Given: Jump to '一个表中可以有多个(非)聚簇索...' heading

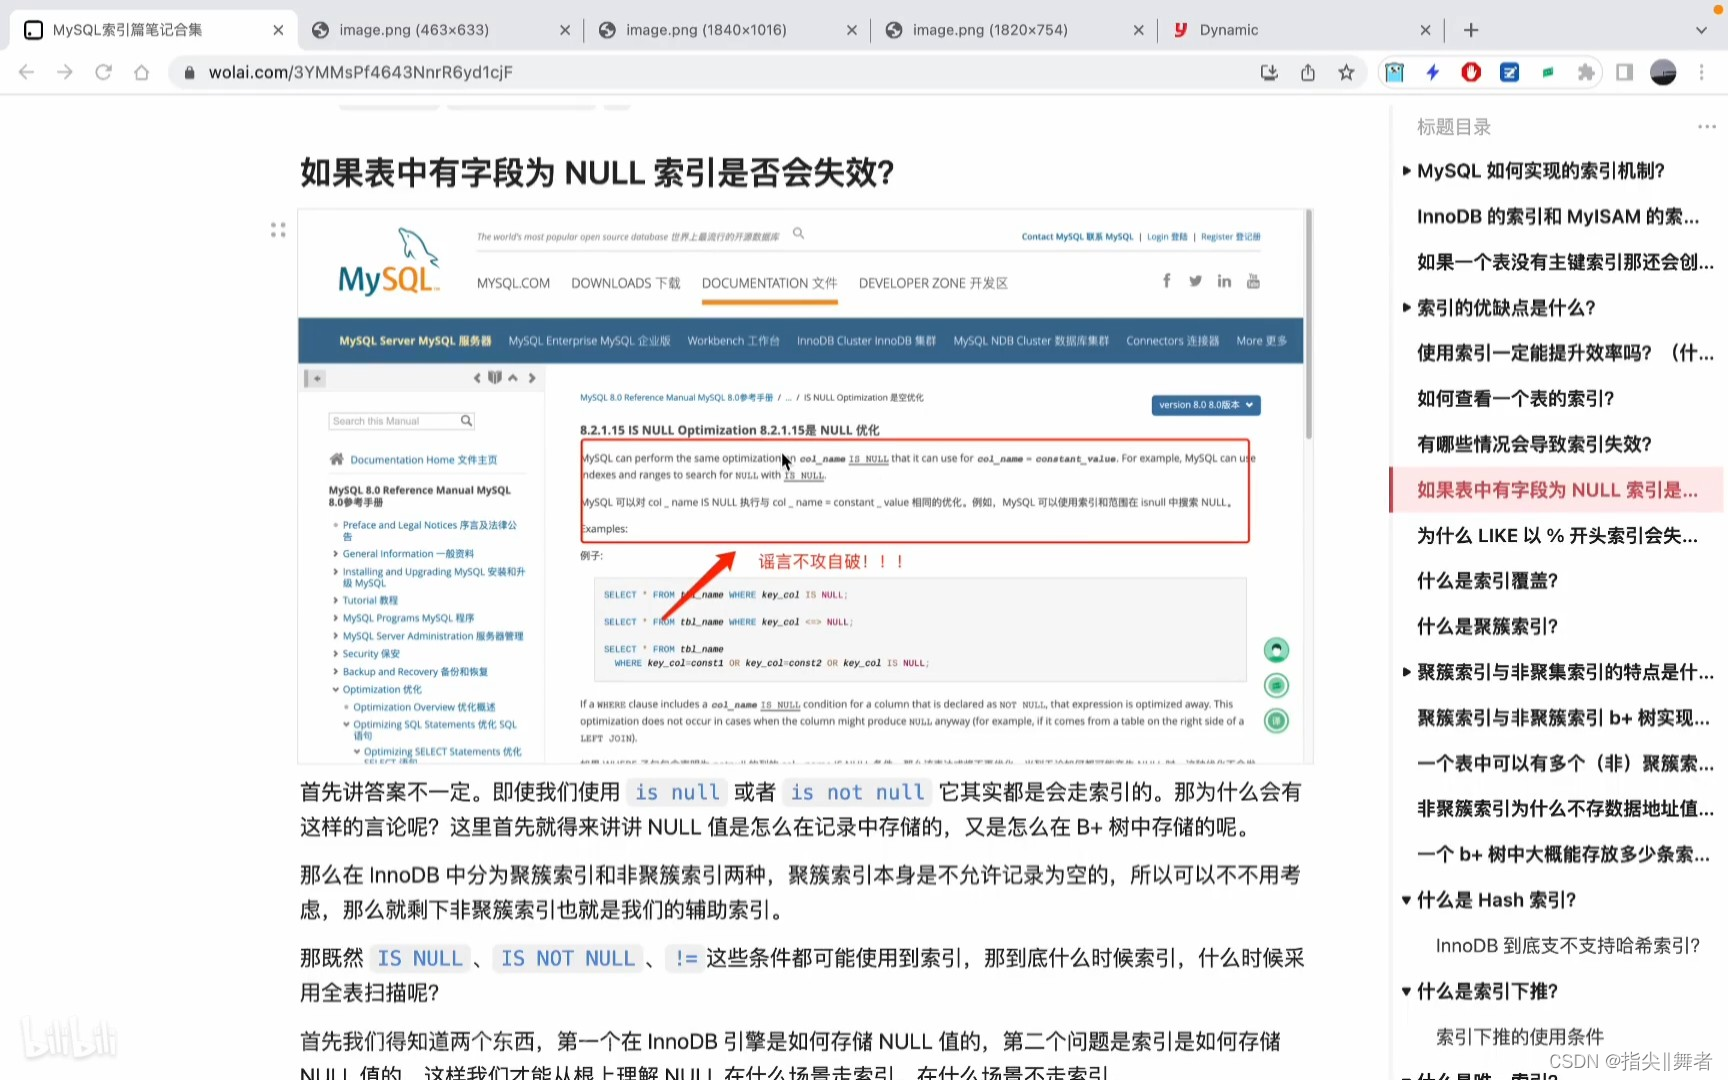Looking at the screenshot, I should (1565, 764).
